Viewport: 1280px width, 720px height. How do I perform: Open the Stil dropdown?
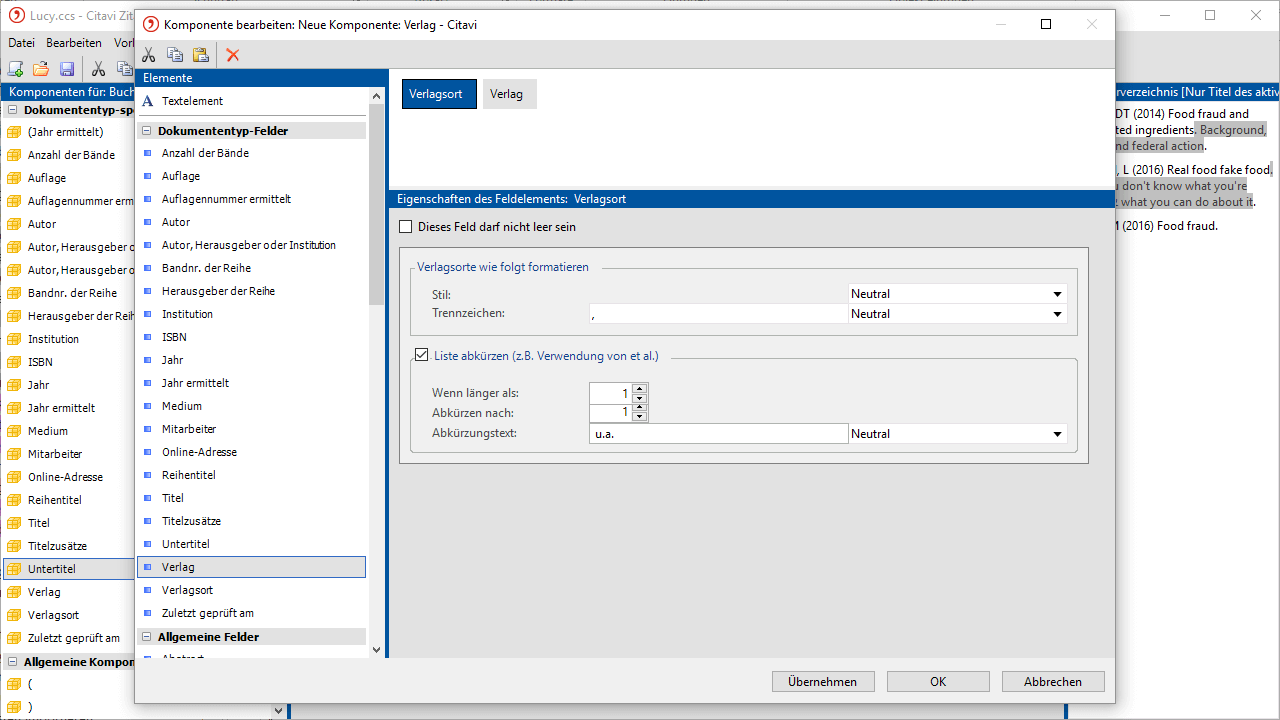(x=1057, y=294)
